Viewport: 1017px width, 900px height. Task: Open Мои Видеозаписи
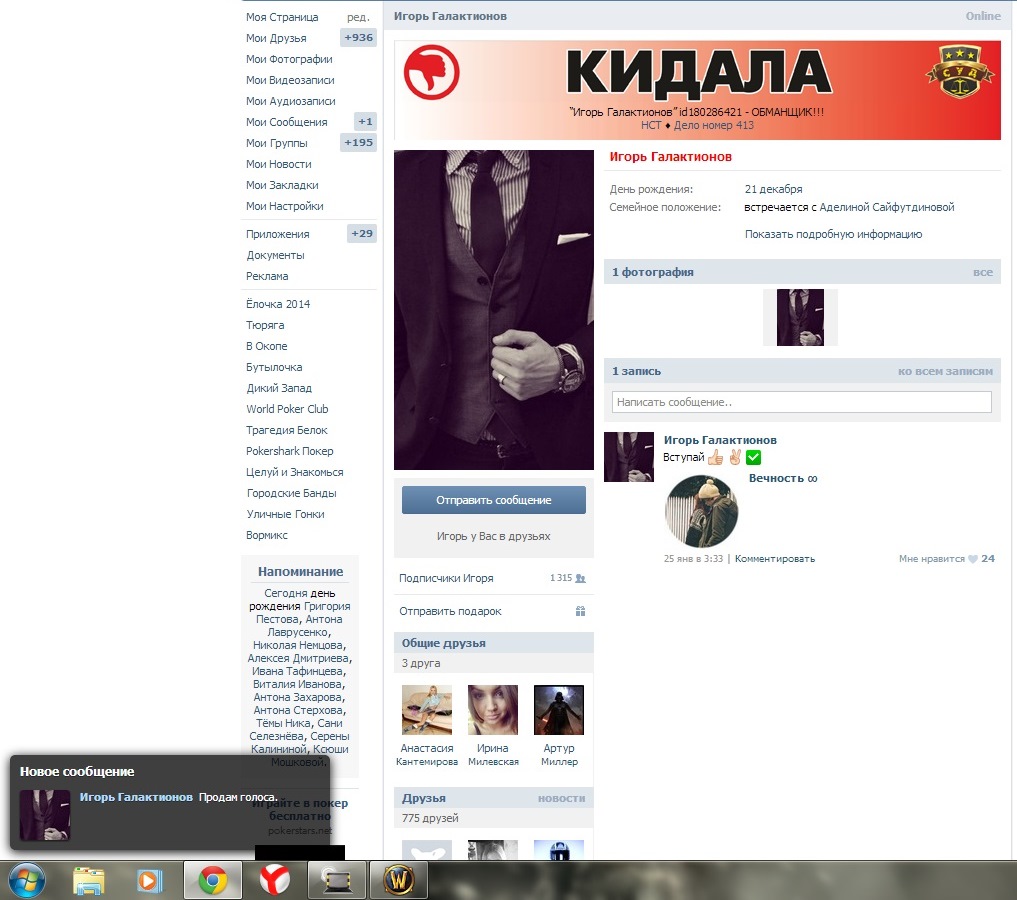point(291,80)
